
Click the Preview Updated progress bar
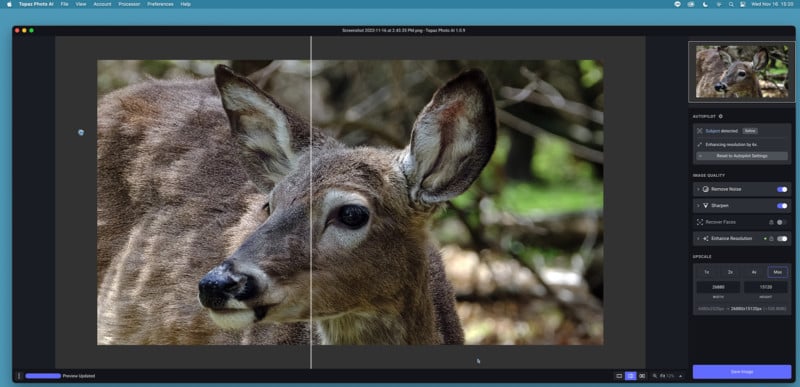[x=43, y=376]
